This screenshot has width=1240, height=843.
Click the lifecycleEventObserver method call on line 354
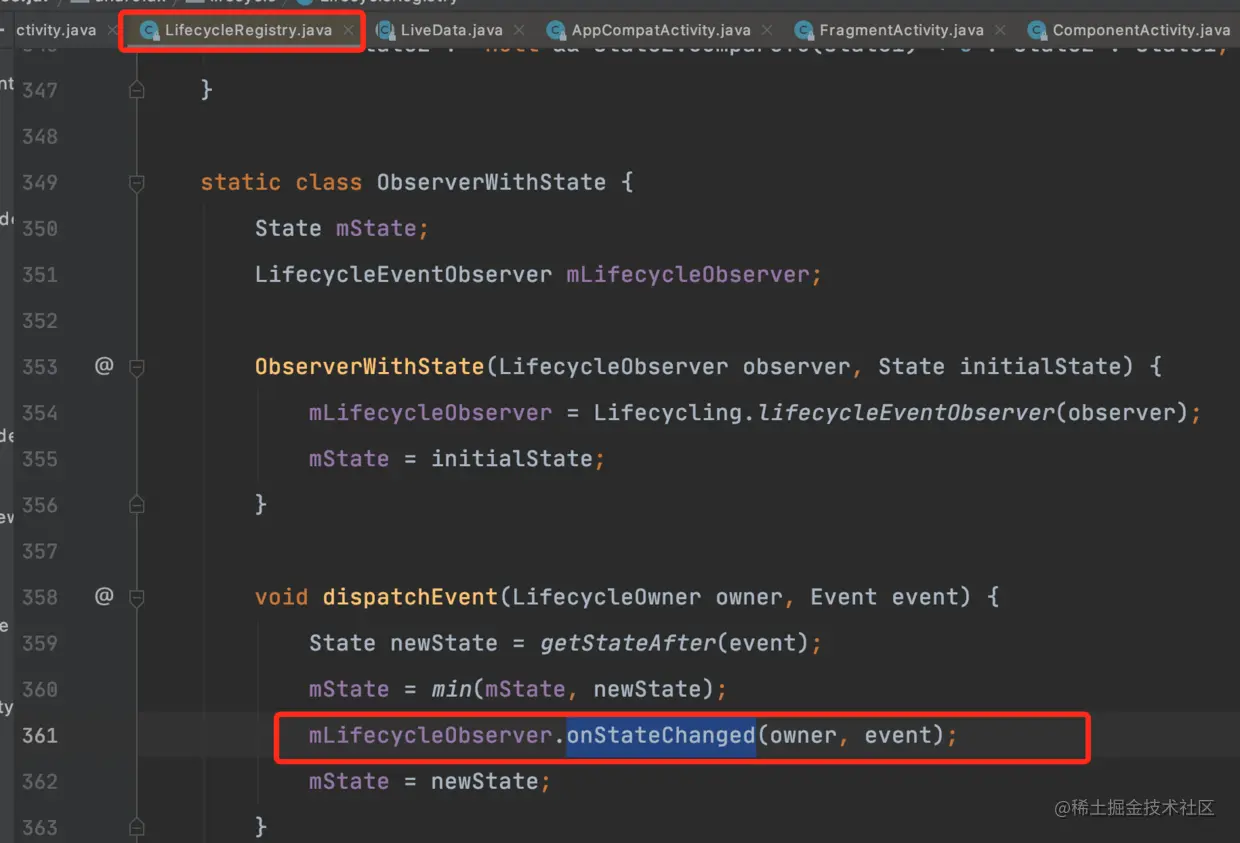(907, 412)
